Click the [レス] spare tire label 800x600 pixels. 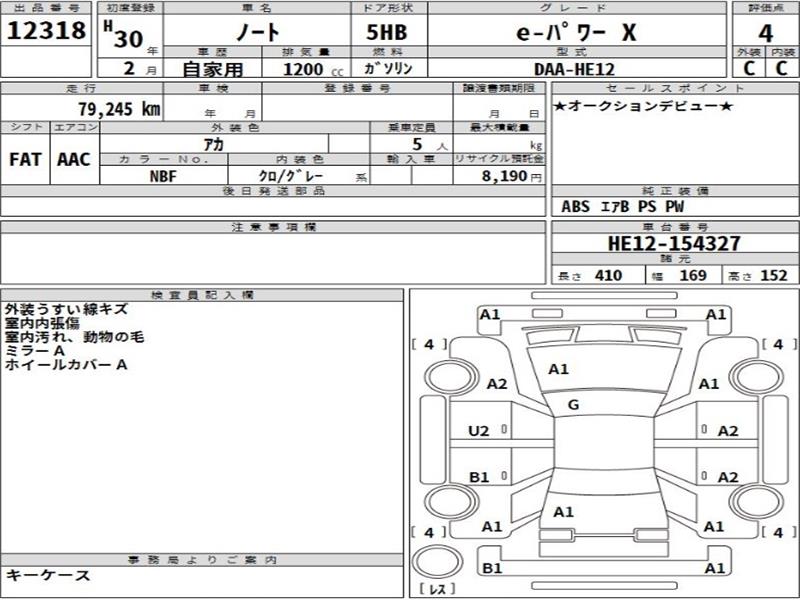437,589
